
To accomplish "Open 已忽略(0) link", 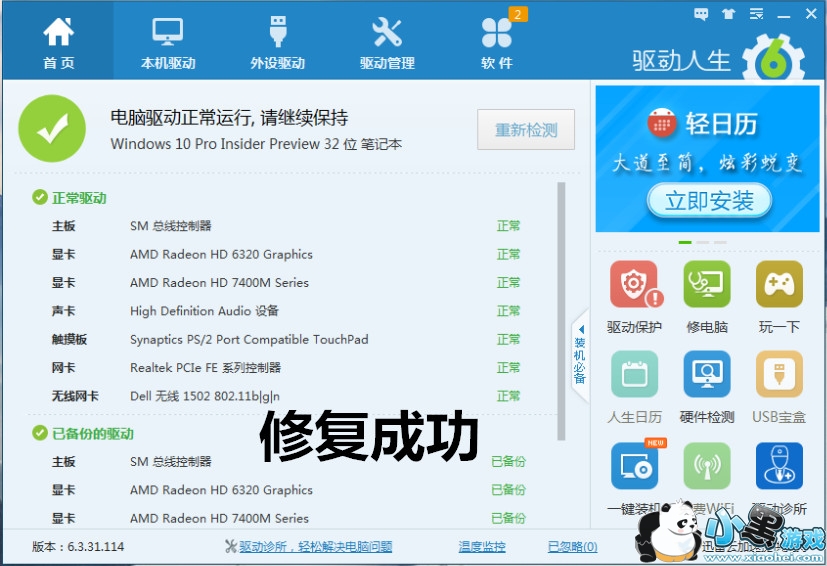I will (572, 546).
